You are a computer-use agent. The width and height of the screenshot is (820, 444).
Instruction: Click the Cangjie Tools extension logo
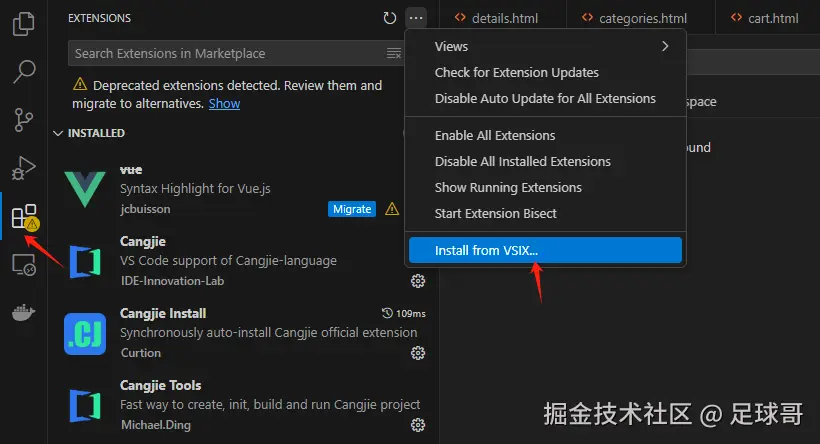85,406
